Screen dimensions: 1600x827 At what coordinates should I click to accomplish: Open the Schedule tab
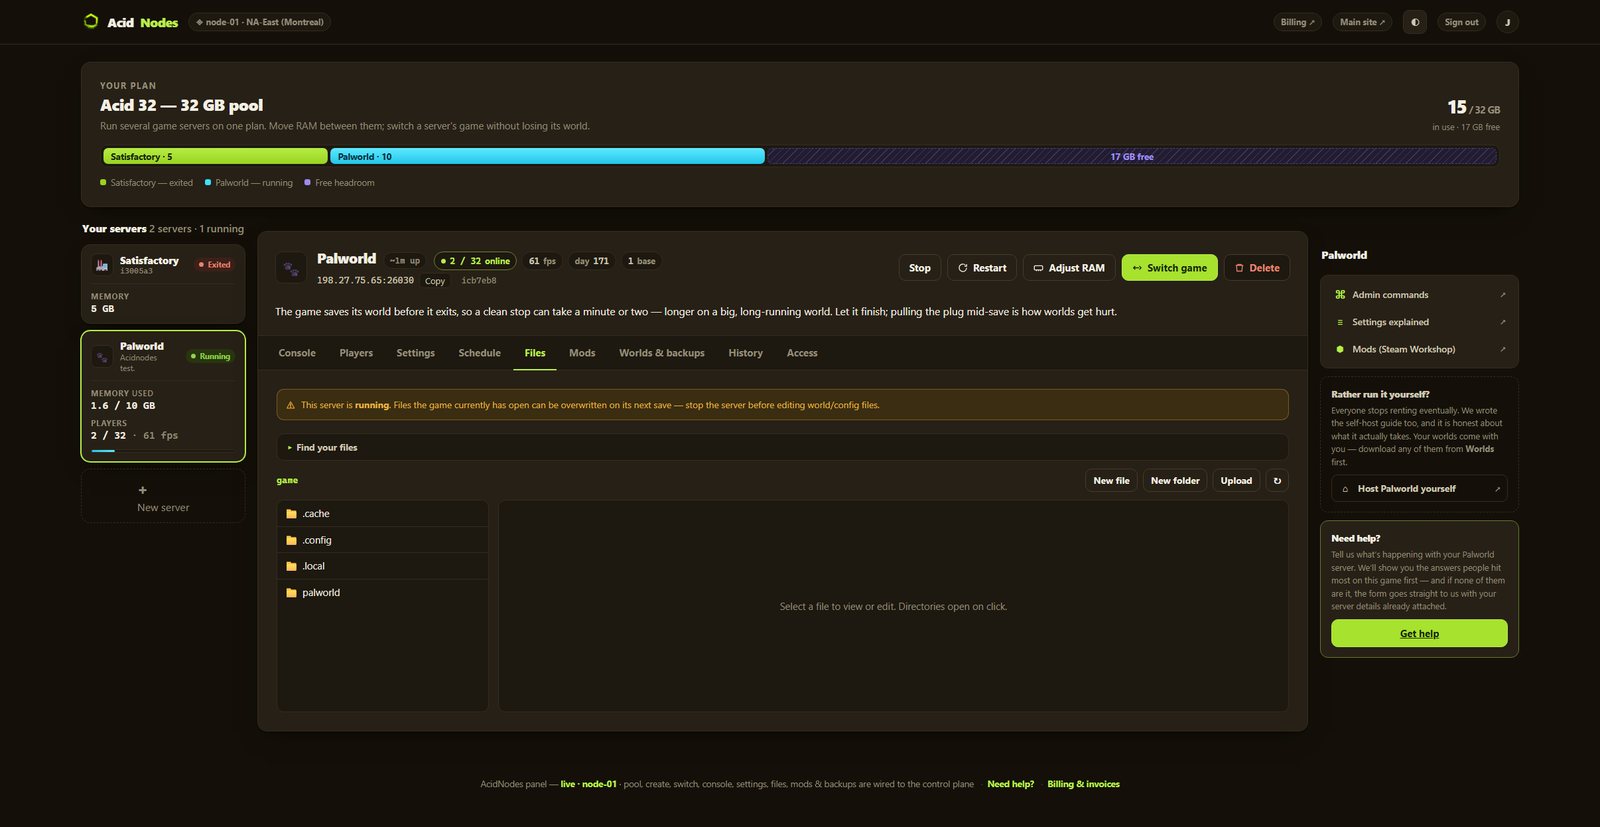tap(479, 353)
